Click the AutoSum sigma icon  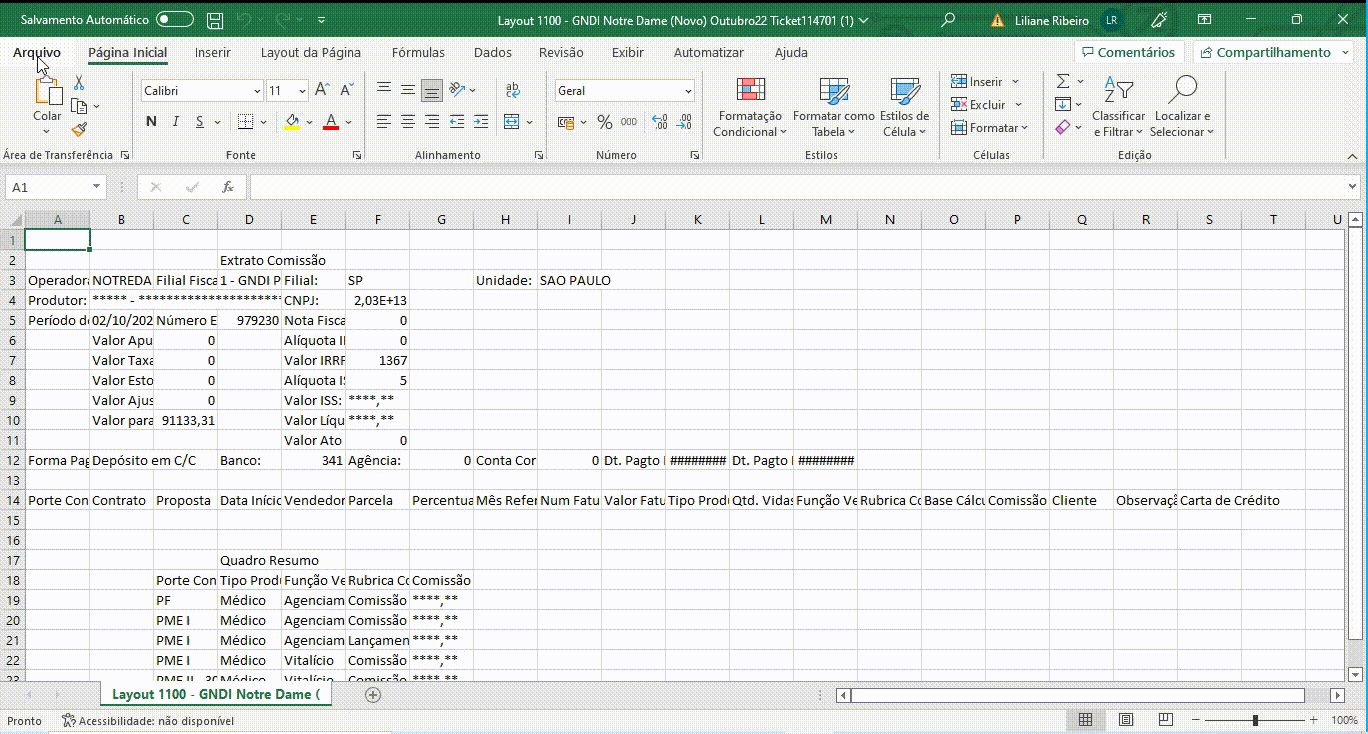(x=1063, y=81)
